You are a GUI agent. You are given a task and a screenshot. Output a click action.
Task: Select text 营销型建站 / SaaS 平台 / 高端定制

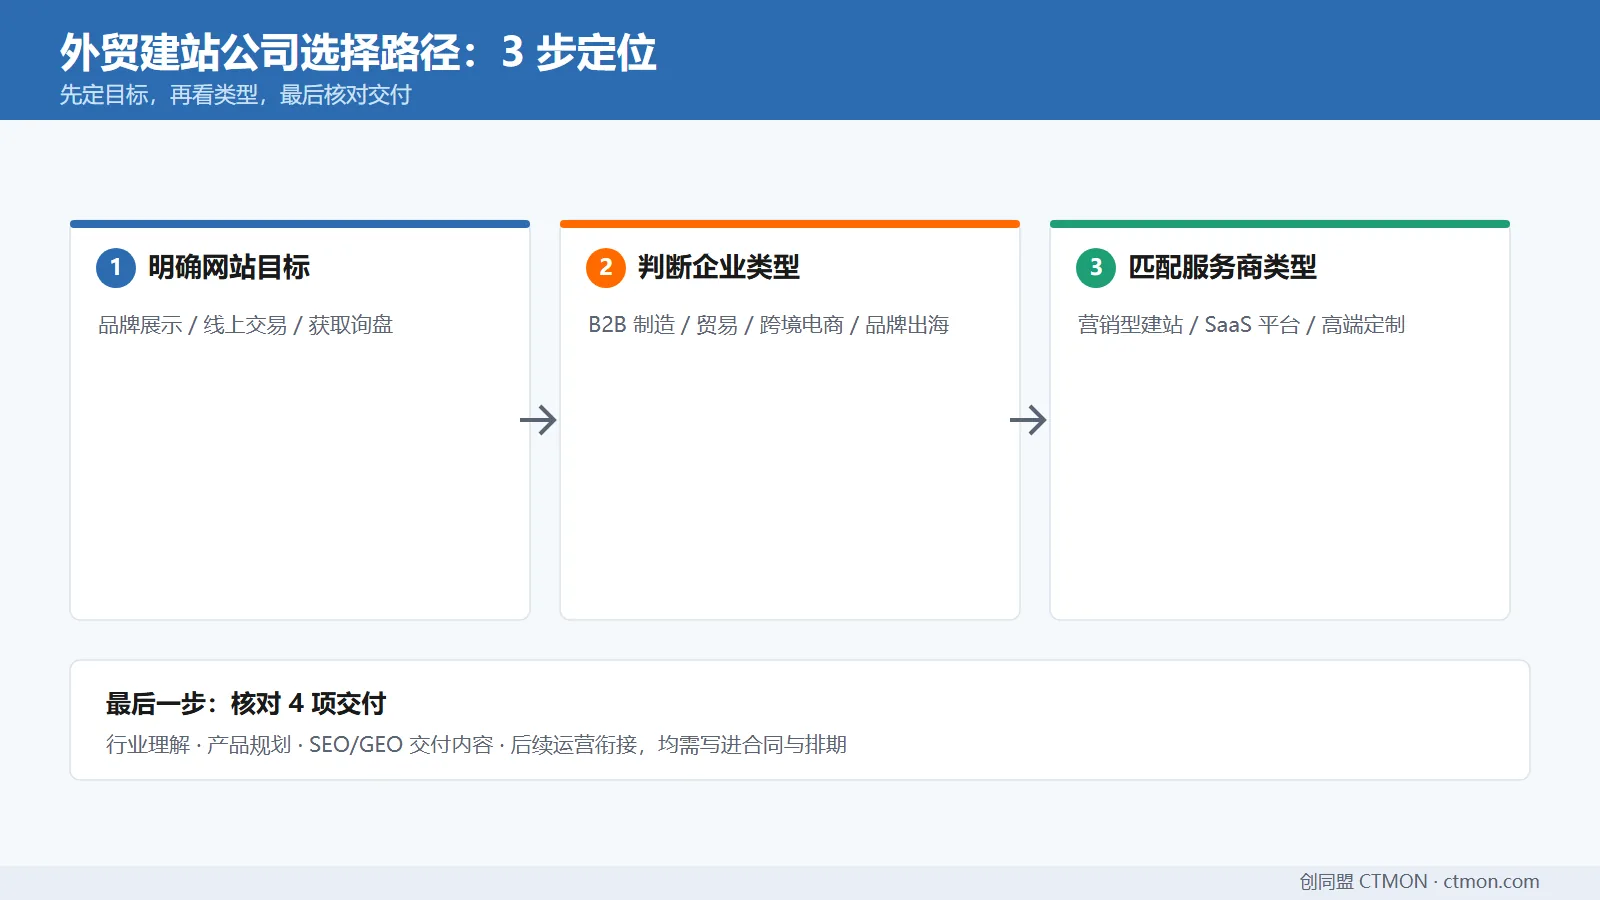[1241, 325]
